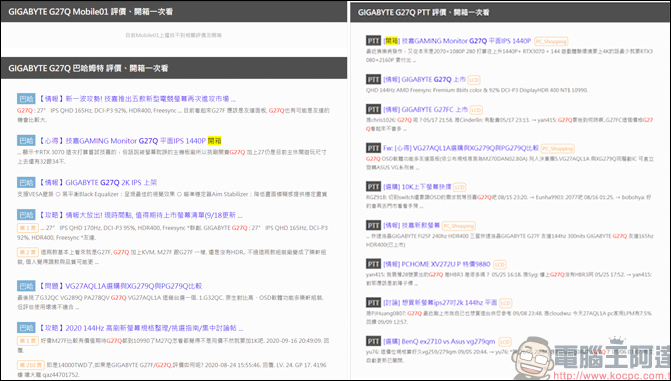Click snippet starting 快速液晶GIGABYTE FI25F 240hz
This screenshot has height=381, width=671.
click(x=510, y=241)
